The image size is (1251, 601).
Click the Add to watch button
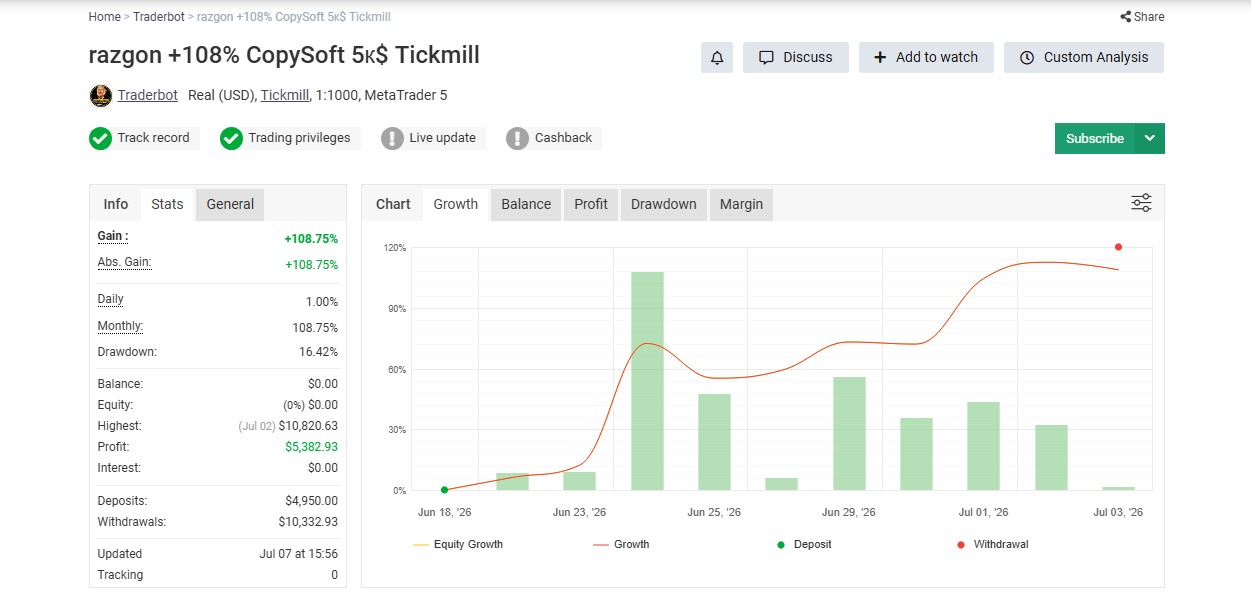point(926,57)
